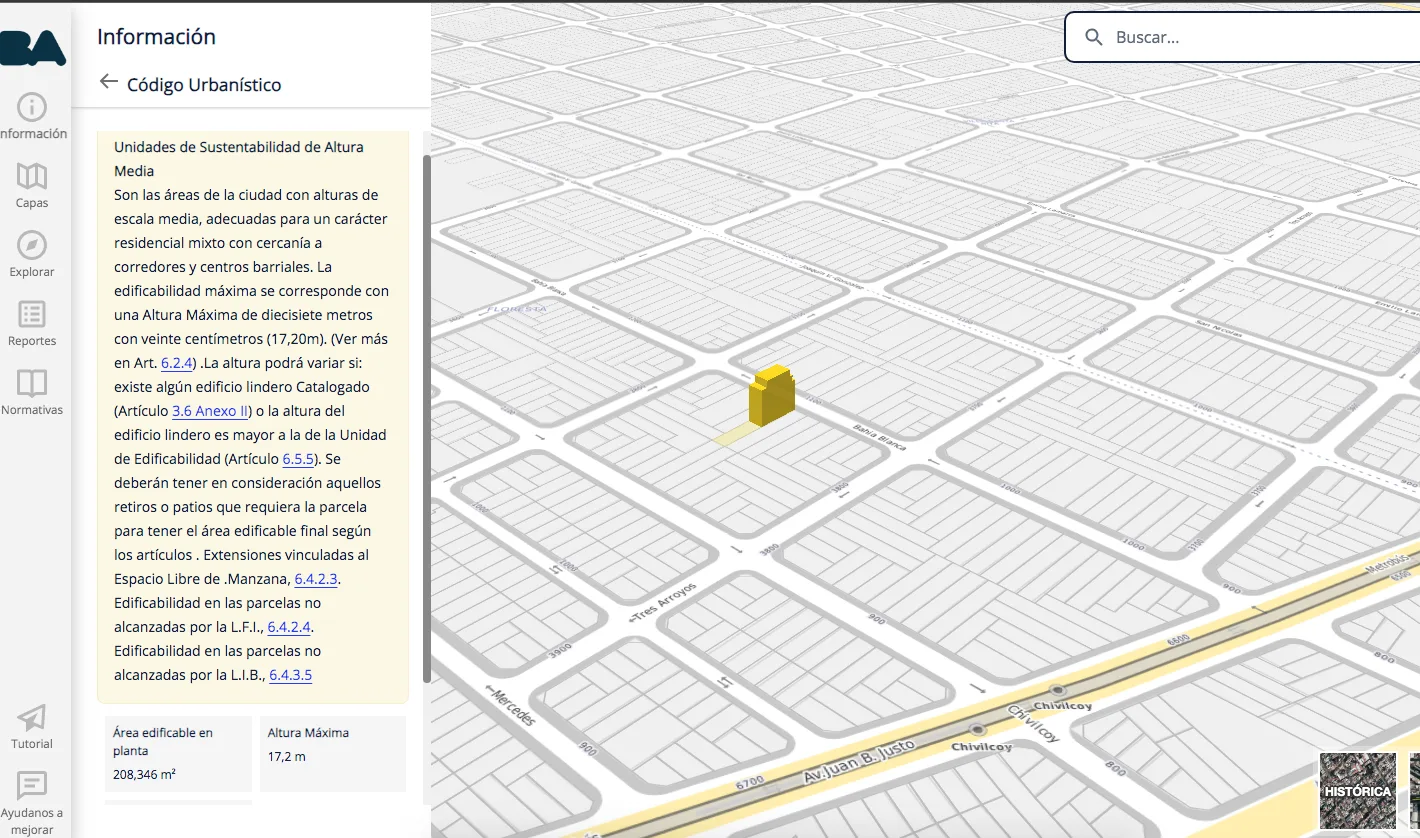Open the 6.4.3.5 article link
The width and height of the screenshot is (1420, 838).
(291, 675)
